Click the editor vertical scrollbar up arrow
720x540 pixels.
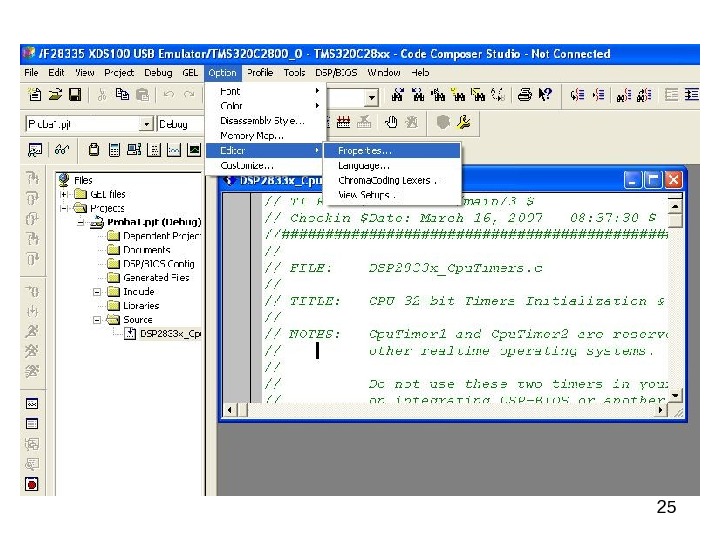coord(675,207)
